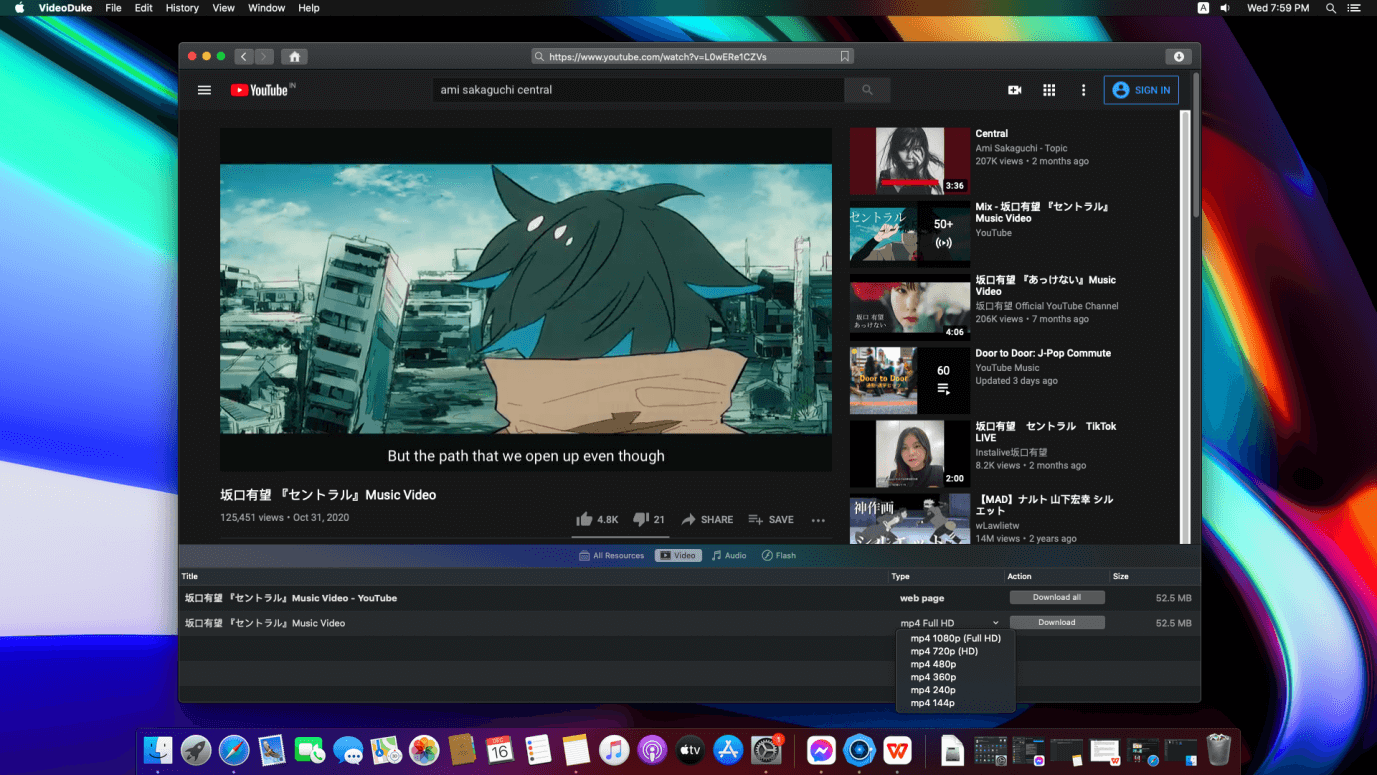1377x775 pixels.
Task: Open the YouTube hamburger guide menu
Action: click(x=204, y=90)
